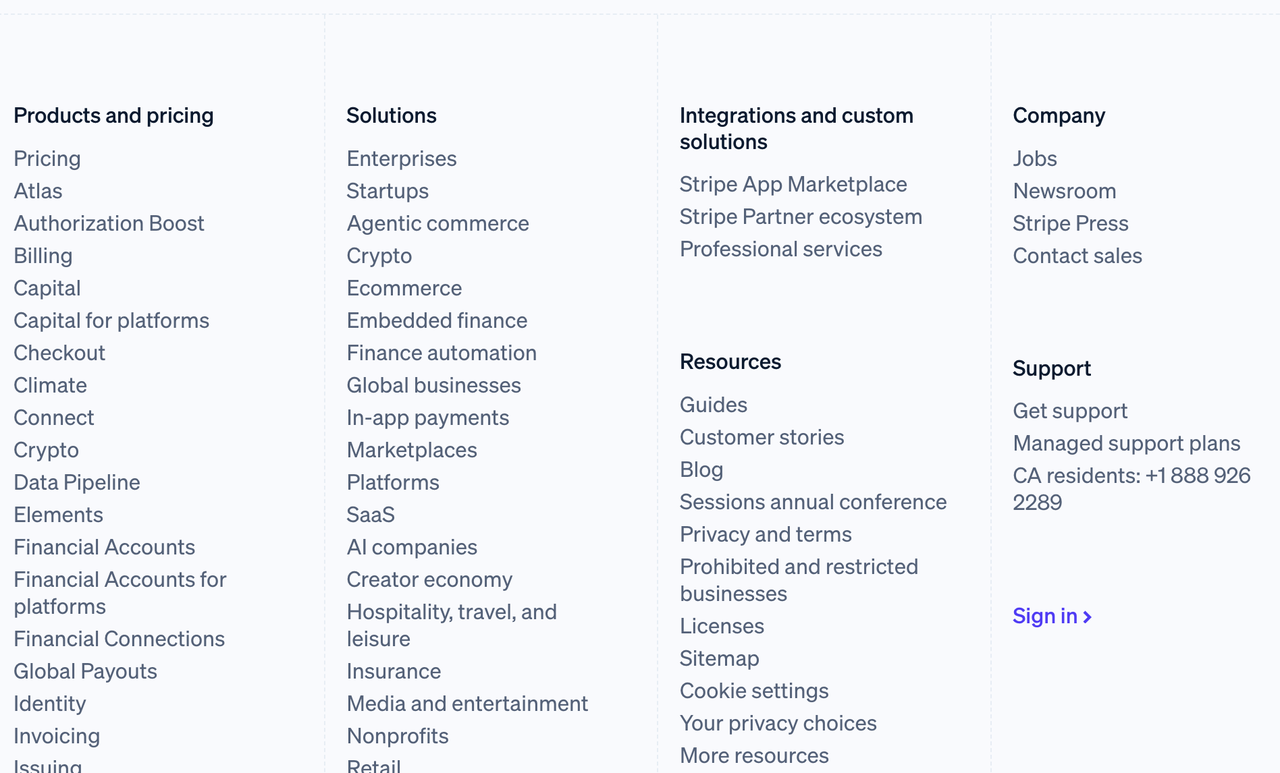The width and height of the screenshot is (1280, 773).
Task: Open Authorization Boost link
Action: [x=109, y=223]
